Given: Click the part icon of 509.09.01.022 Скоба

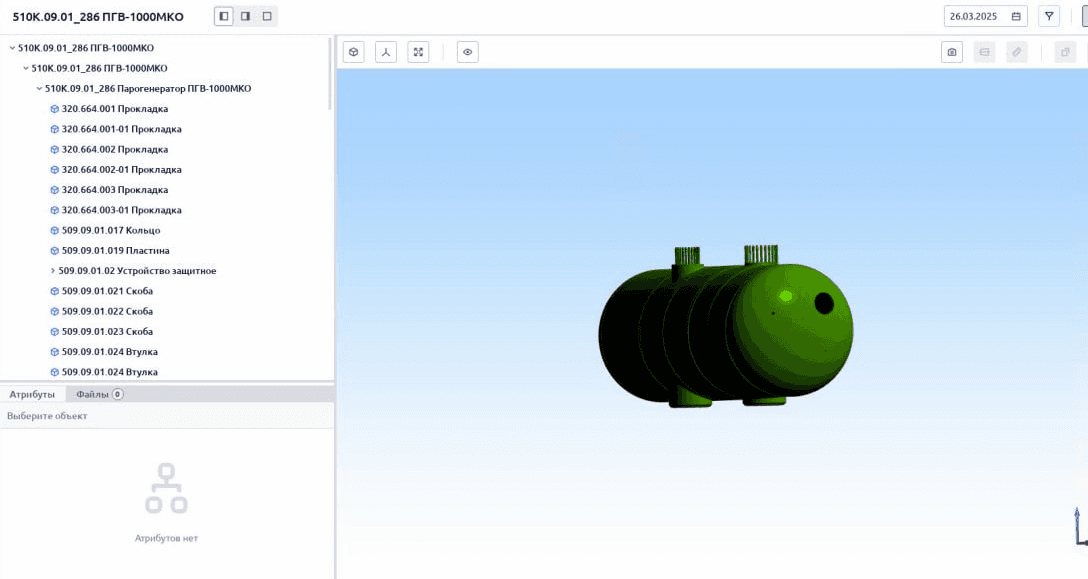Looking at the screenshot, I should coord(54,311).
